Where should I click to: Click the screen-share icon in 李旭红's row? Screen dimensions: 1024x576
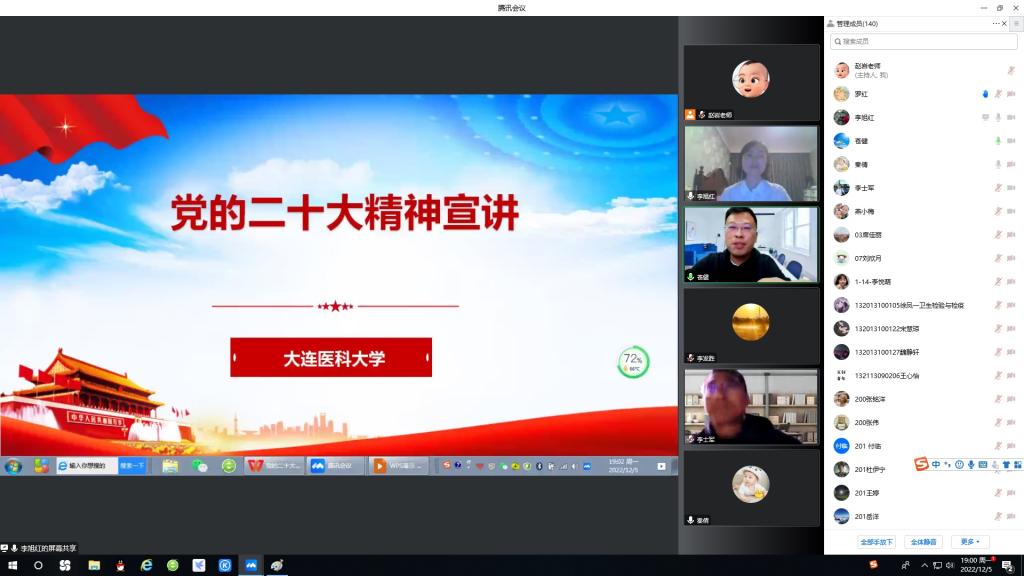tap(985, 118)
